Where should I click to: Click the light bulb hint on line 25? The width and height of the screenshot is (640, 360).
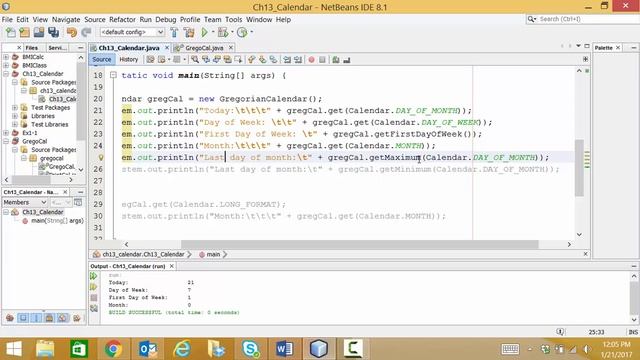pyautogui.click(x=100, y=158)
